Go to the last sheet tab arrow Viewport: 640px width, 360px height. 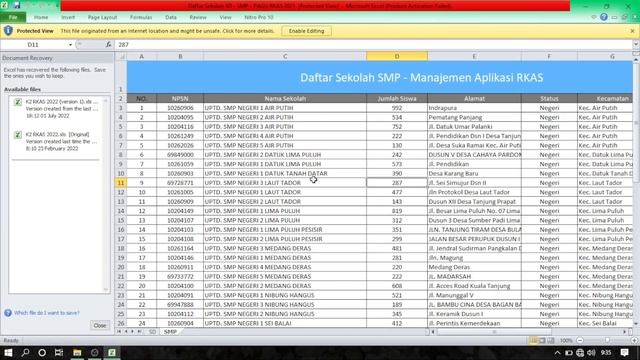(x=139, y=332)
